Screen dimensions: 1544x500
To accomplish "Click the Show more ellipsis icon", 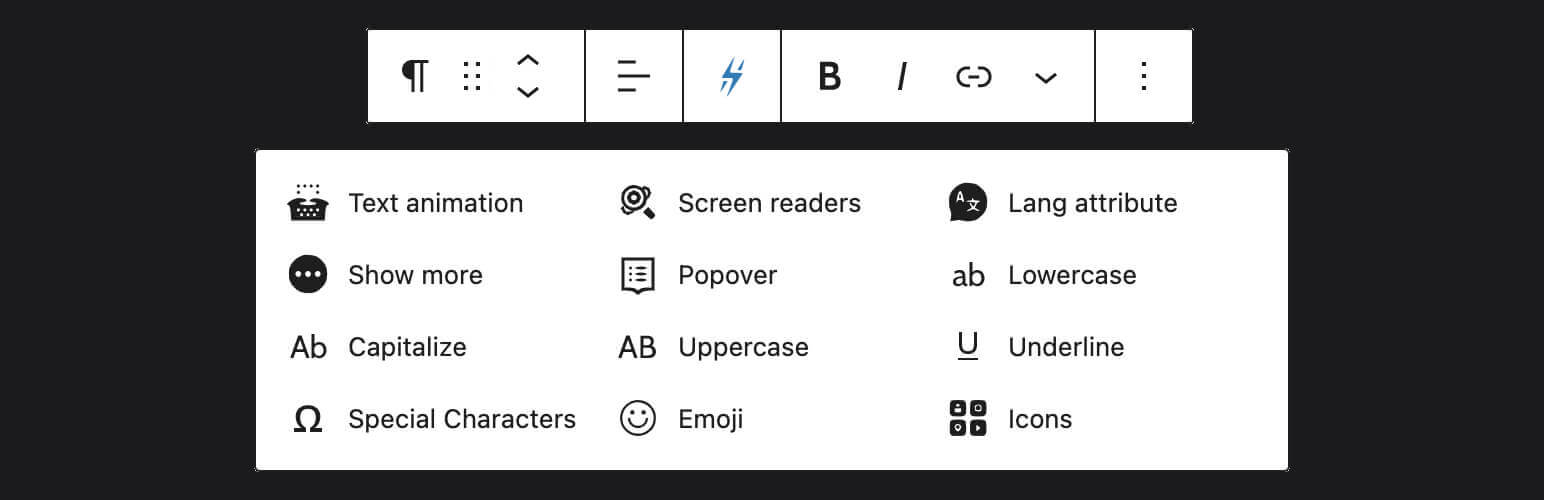I will tap(308, 275).
